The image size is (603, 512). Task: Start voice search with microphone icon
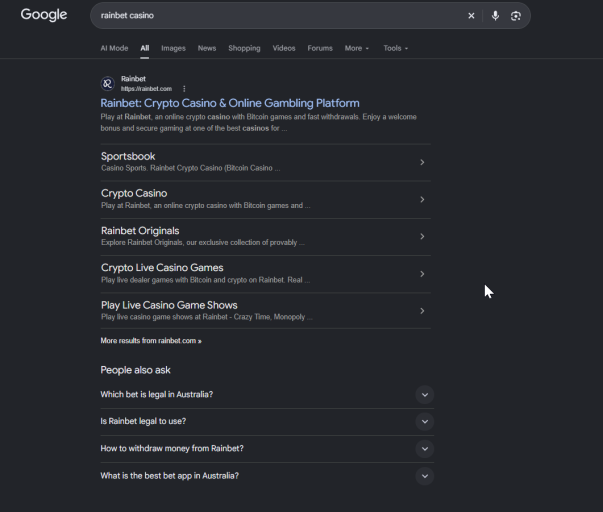pos(495,16)
